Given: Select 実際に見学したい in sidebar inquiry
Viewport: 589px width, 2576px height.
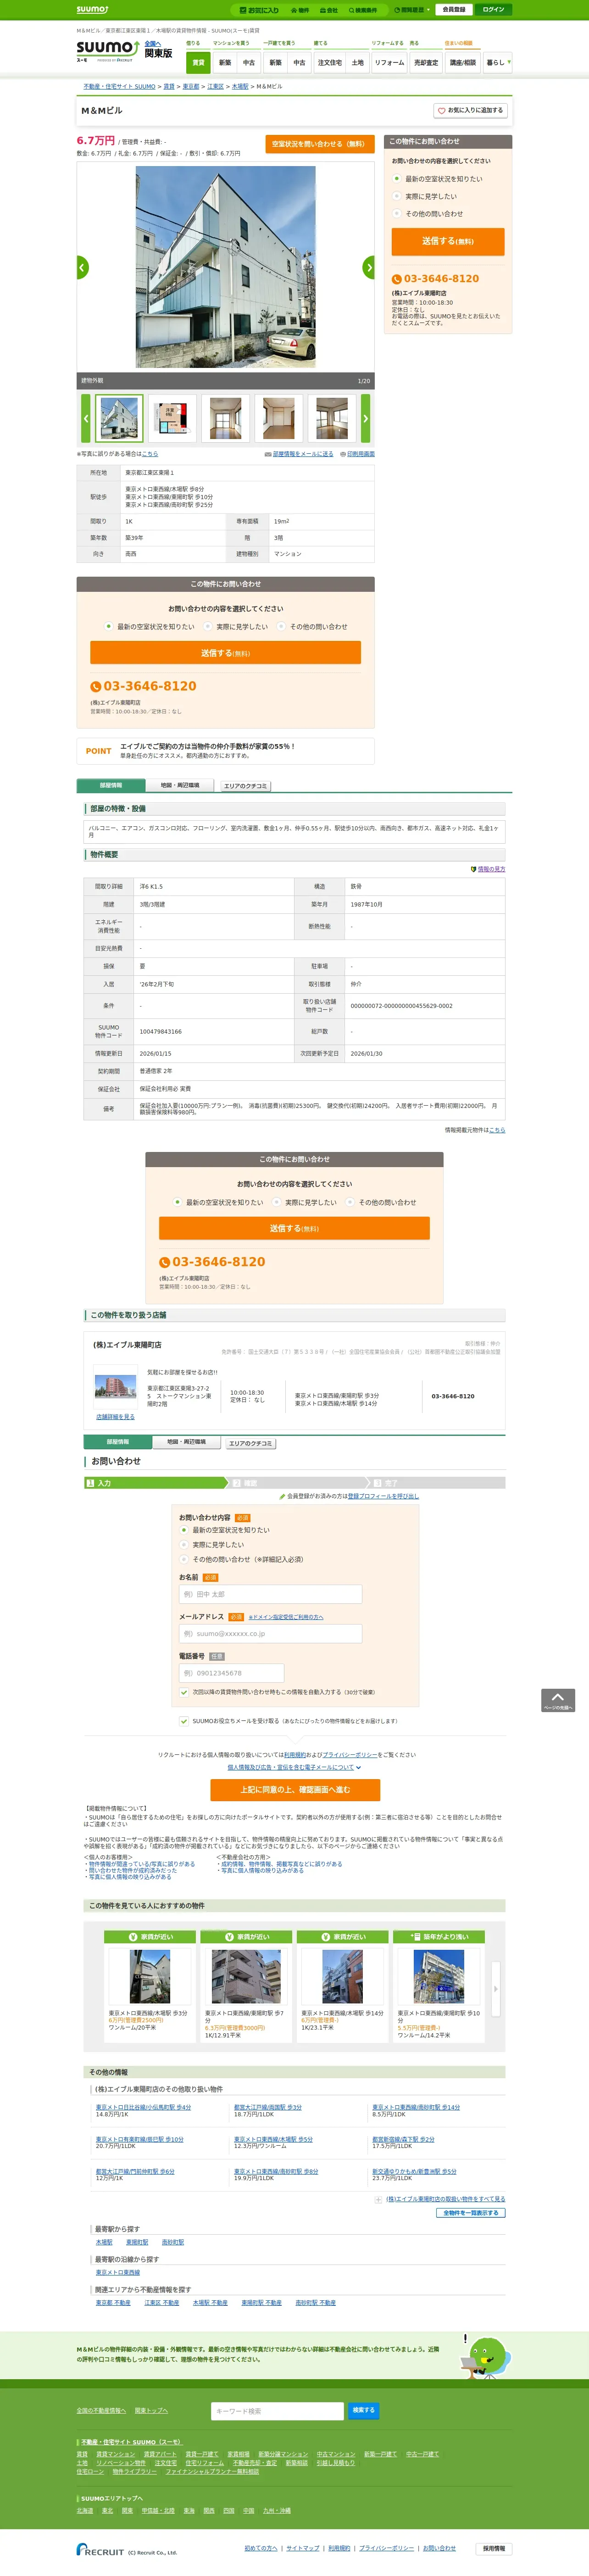Looking at the screenshot, I should (x=397, y=196).
